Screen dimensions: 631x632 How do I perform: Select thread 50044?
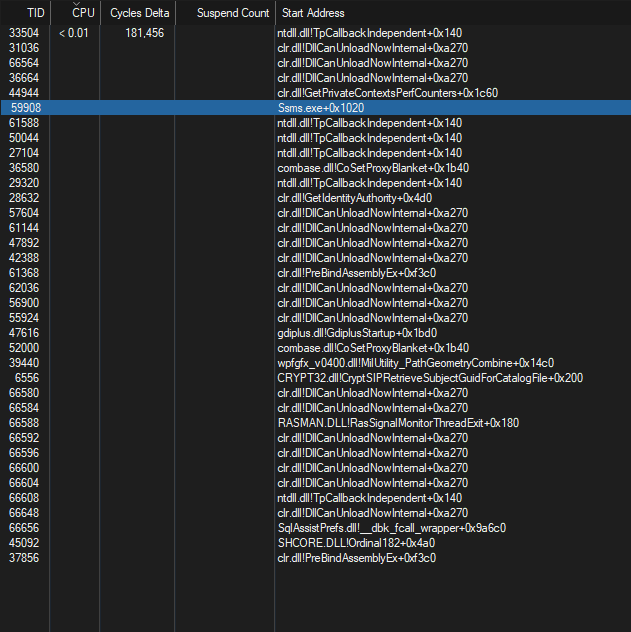point(316,138)
